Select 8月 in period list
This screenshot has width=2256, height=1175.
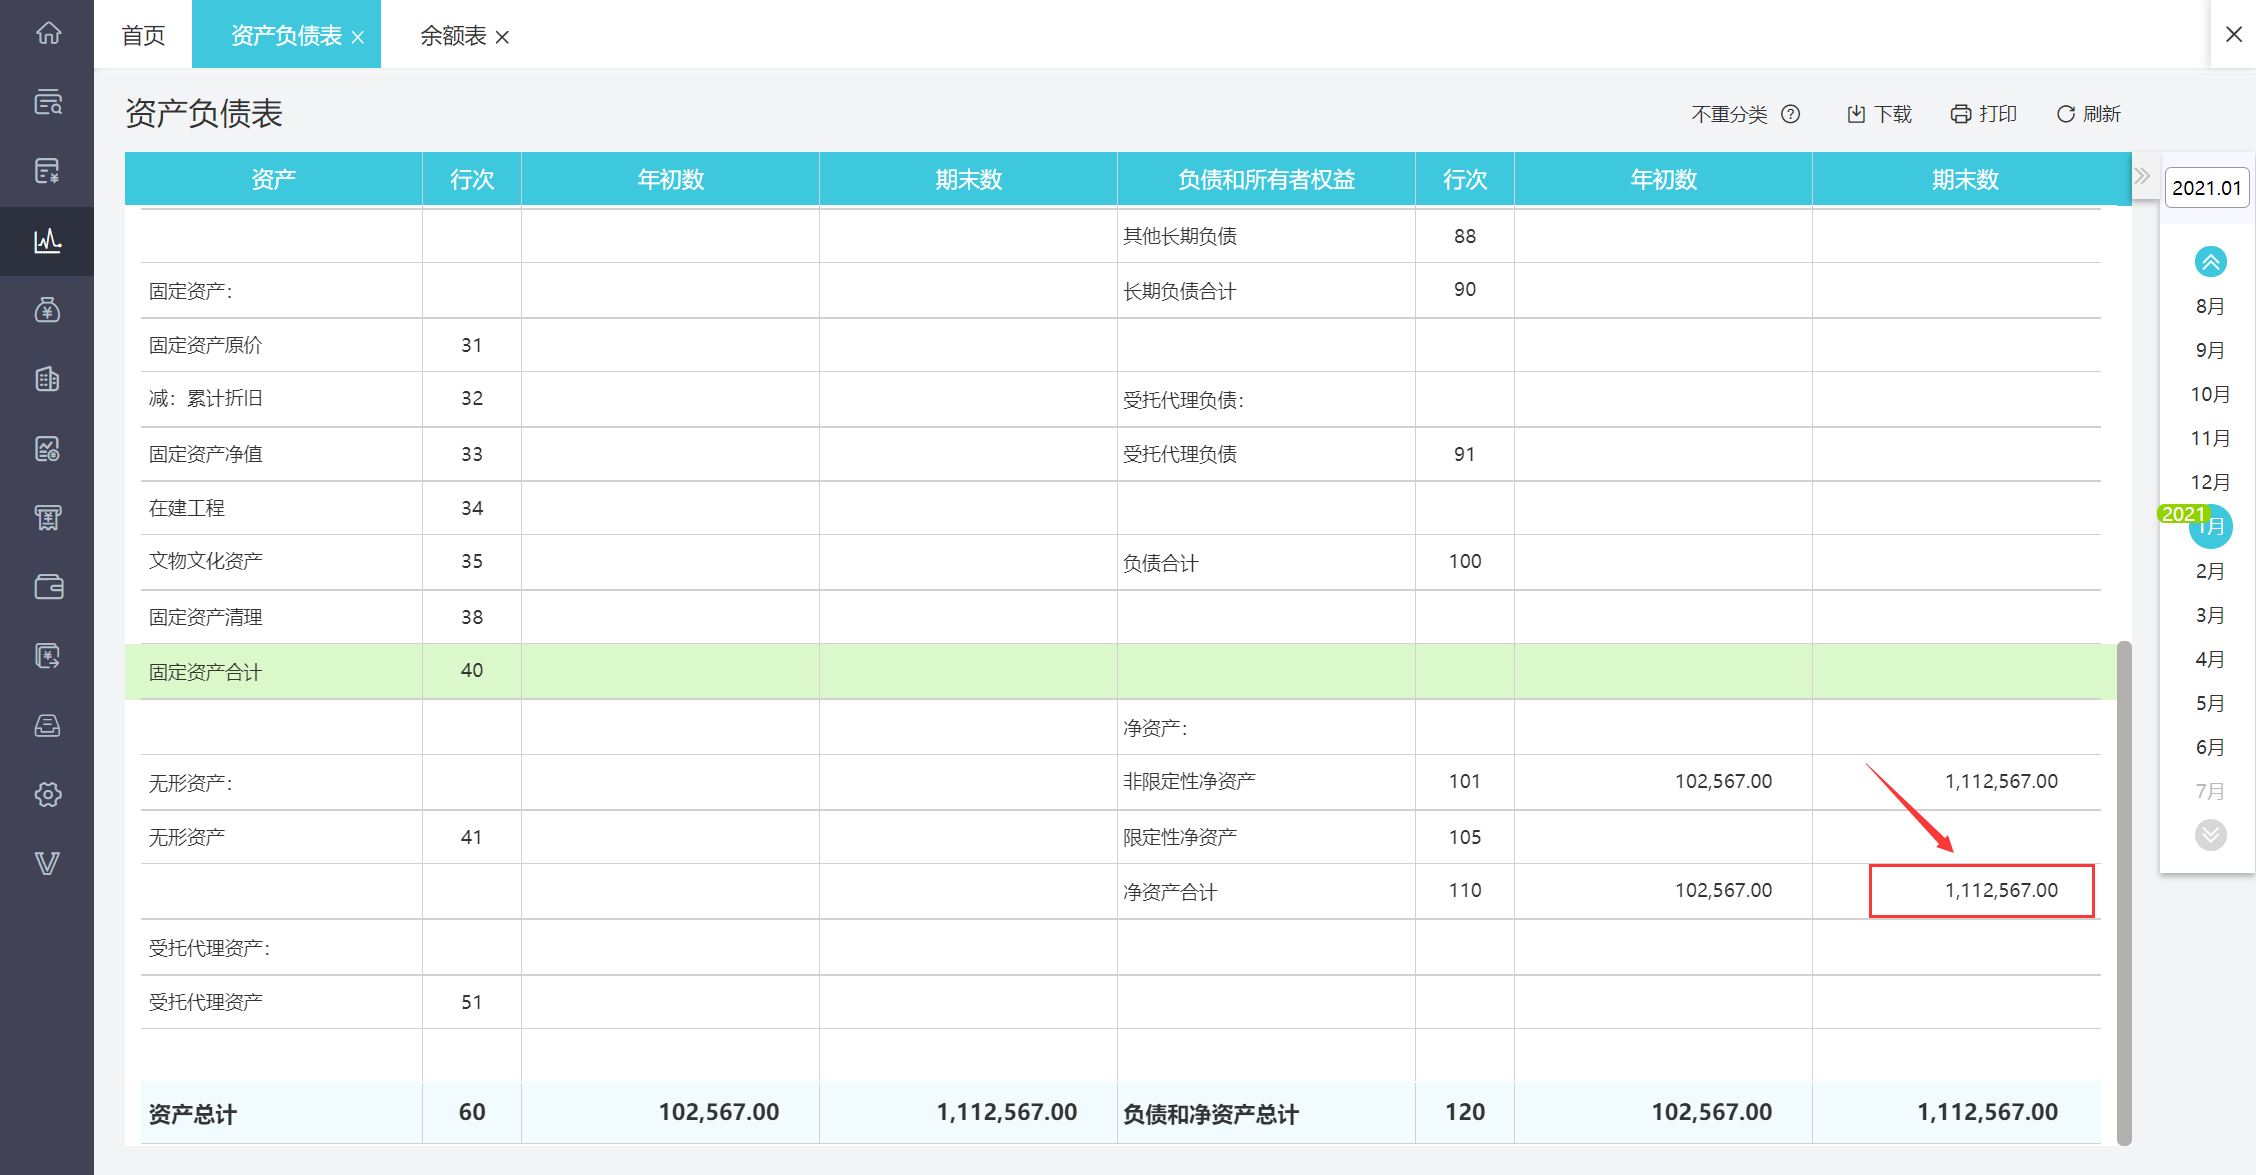tap(2210, 306)
